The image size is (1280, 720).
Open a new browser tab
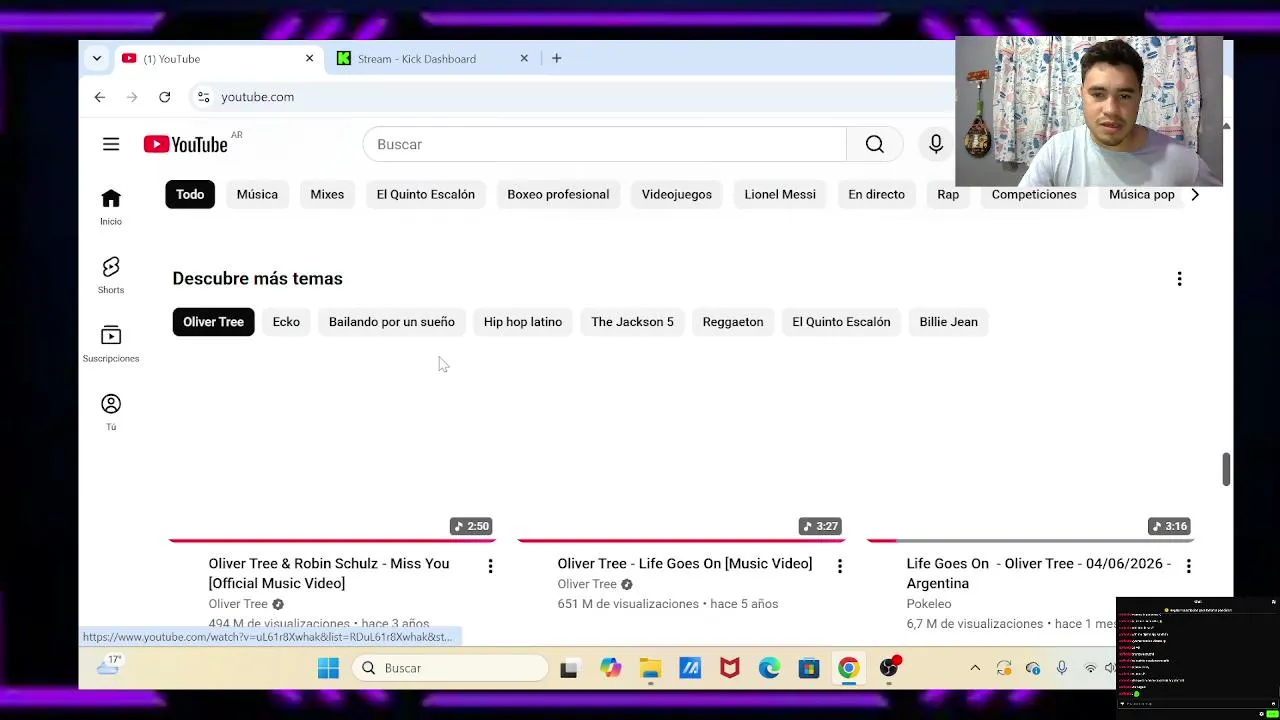coord(557,59)
